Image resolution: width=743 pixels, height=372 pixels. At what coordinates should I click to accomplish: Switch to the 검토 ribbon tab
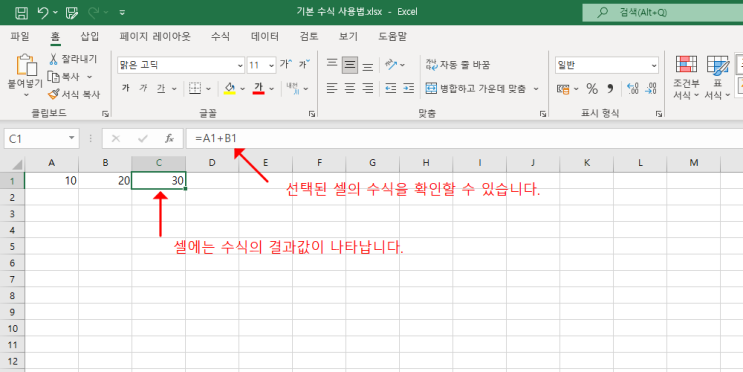(309, 36)
